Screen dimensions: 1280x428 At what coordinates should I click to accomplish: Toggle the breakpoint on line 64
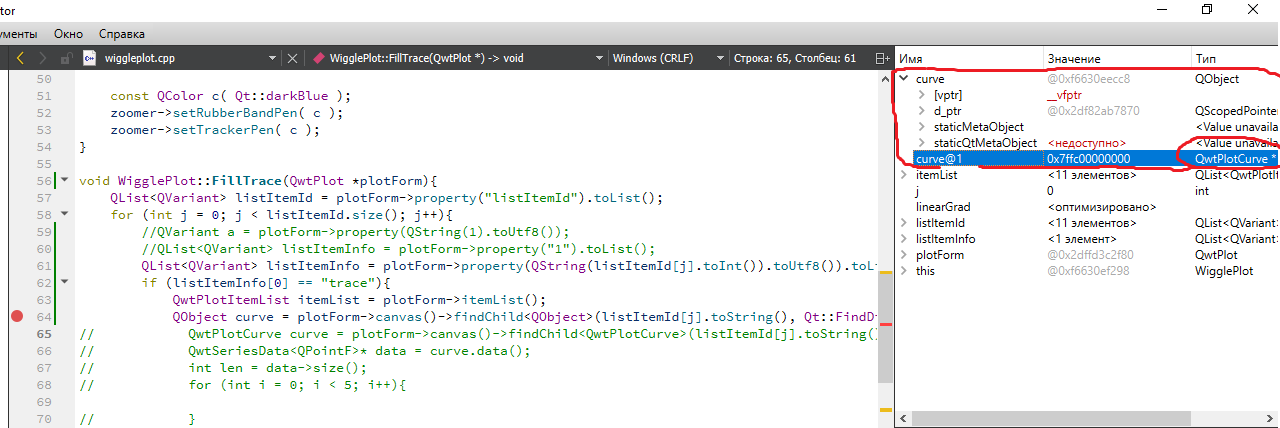pyautogui.click(x=16, y=317)
